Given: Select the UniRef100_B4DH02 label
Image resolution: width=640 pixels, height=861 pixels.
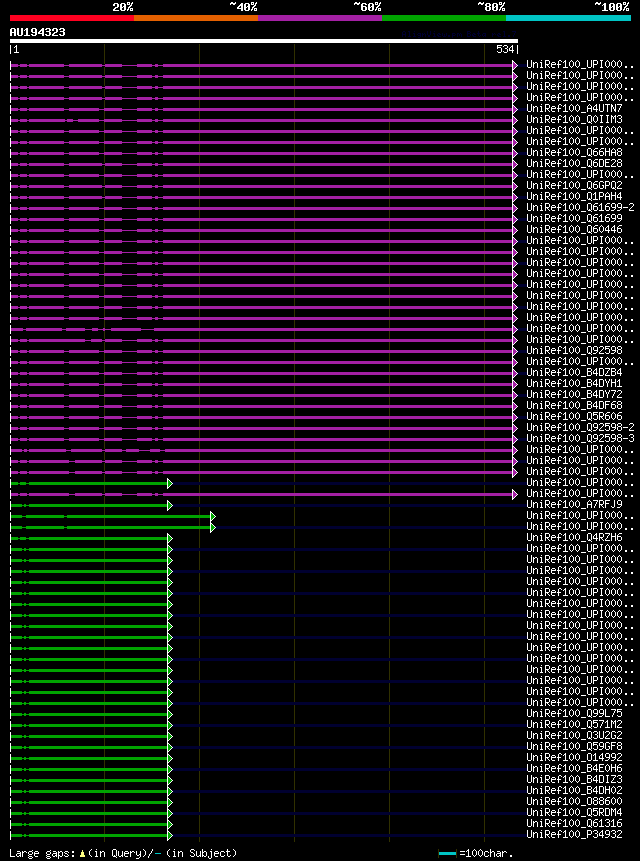Looking at the screenshot, I should [574, 791].
